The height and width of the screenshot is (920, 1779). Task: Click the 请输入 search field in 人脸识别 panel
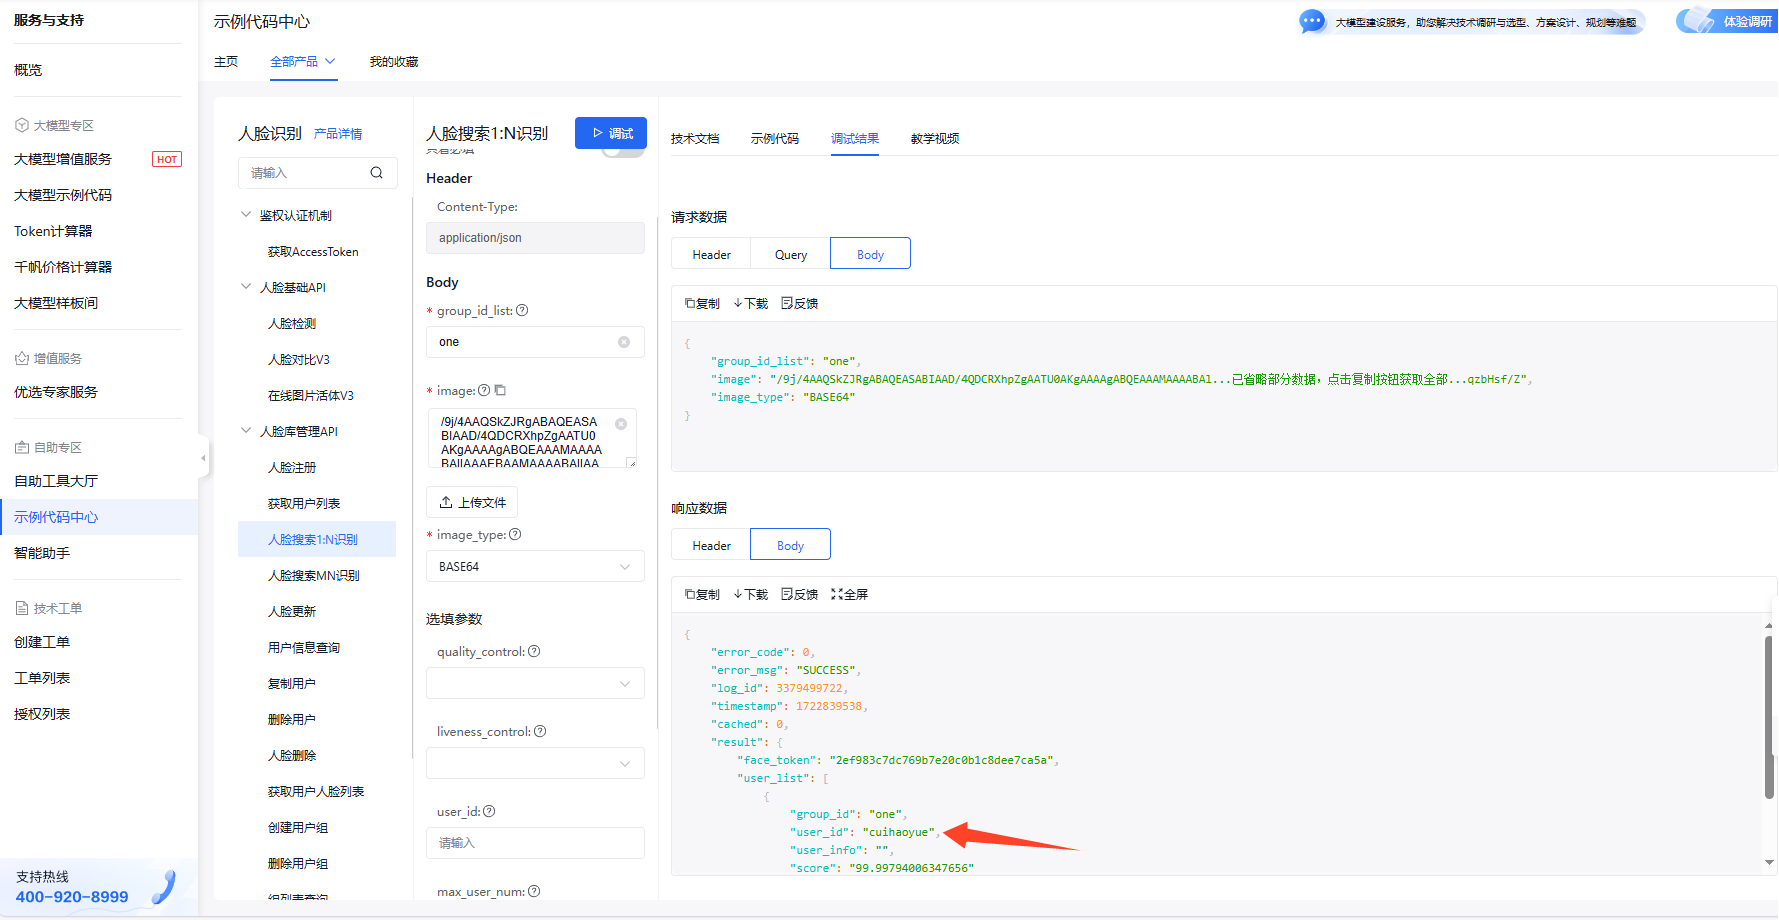tap(317, 173)
